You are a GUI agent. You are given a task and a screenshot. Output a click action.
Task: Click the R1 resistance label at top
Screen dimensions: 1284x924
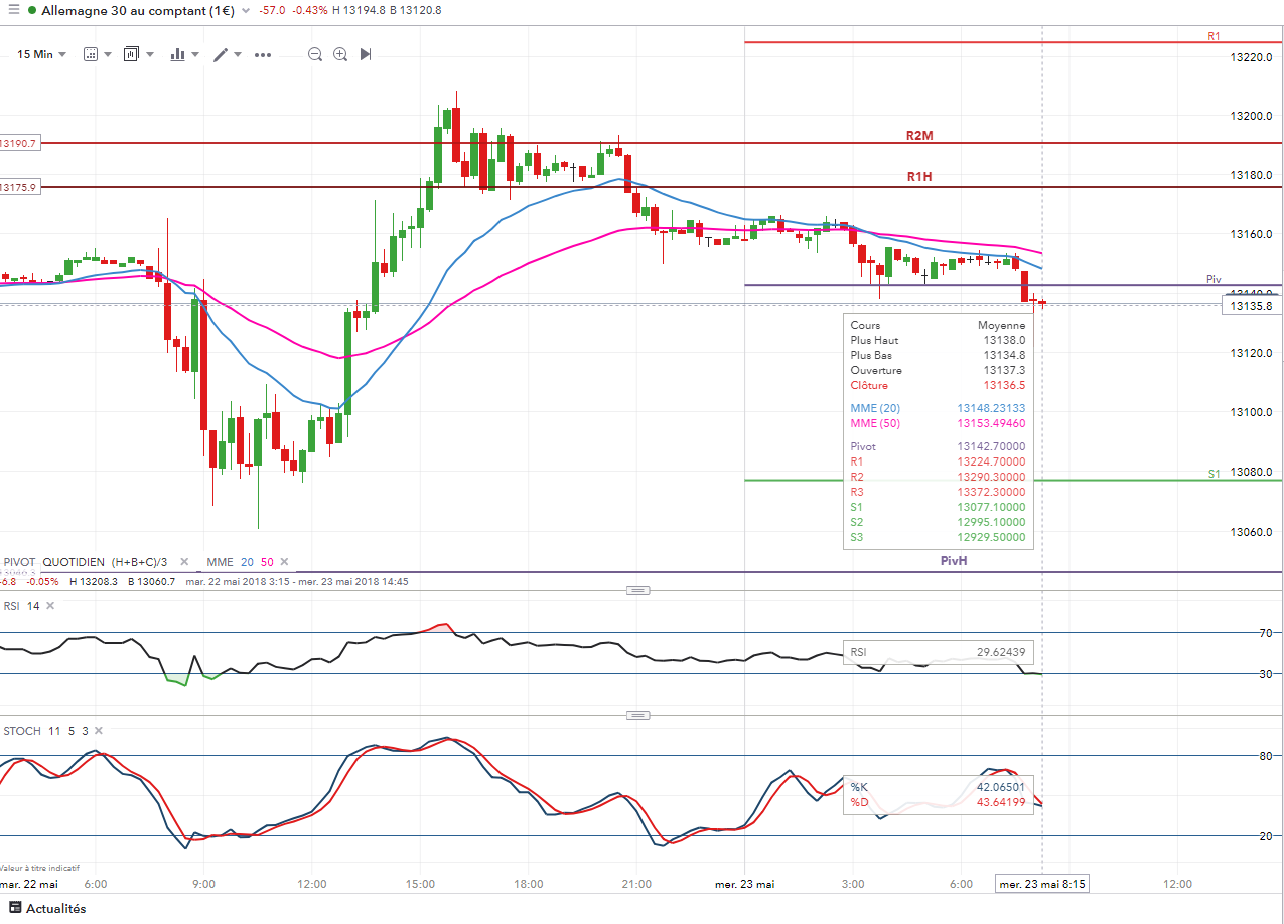click(1214, 36)
